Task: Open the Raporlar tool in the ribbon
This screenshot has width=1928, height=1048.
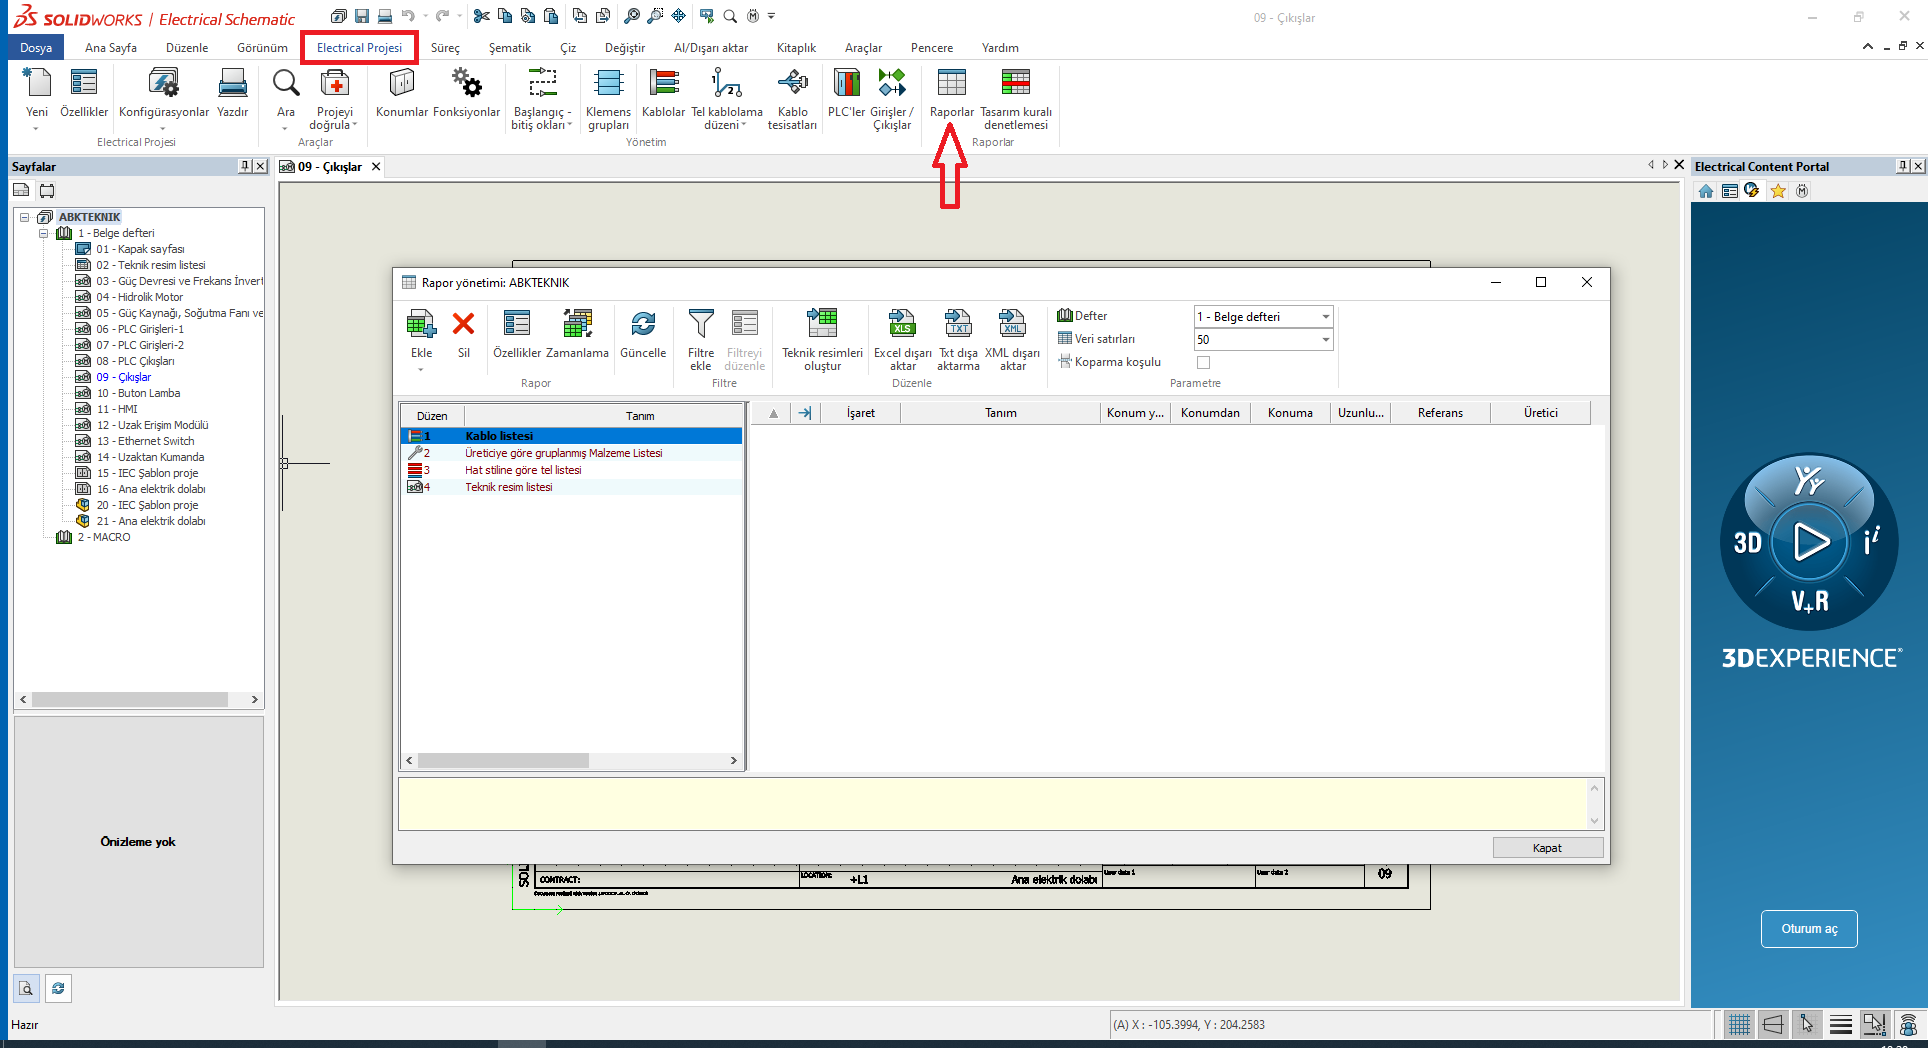Action: (950, 97)
